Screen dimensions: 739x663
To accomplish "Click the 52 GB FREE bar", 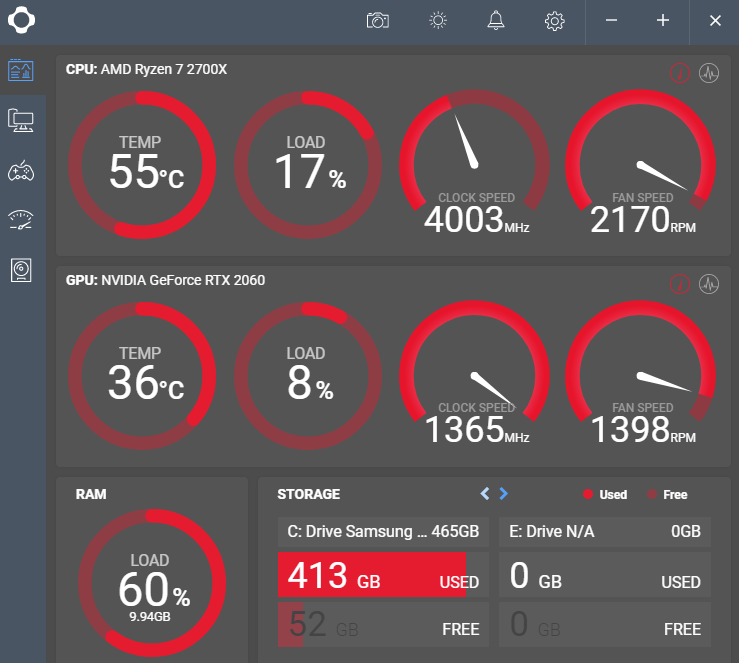I will pyautogui.click(x=383, y=624).
